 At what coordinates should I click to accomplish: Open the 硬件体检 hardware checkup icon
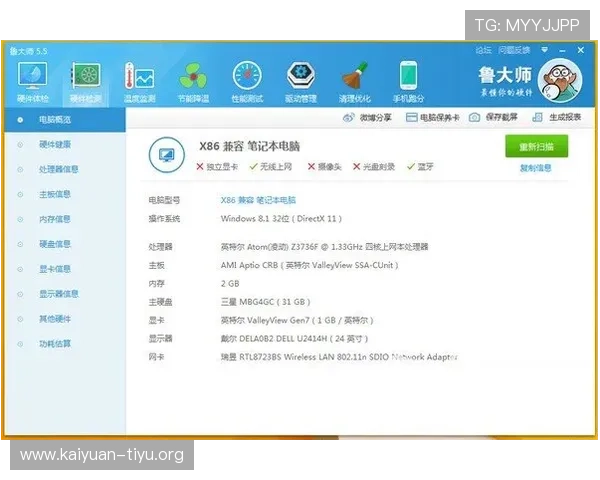click(x=33, y=82)
